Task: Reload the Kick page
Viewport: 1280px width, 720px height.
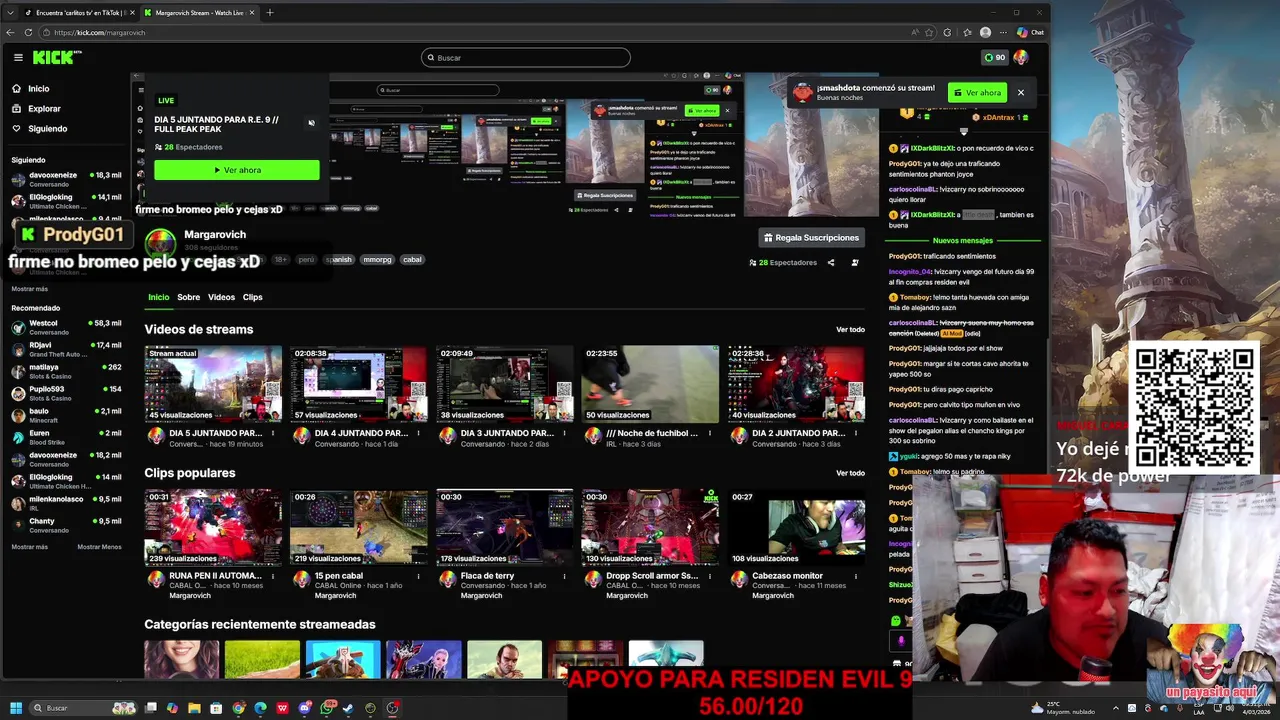Action: point(28,32)
